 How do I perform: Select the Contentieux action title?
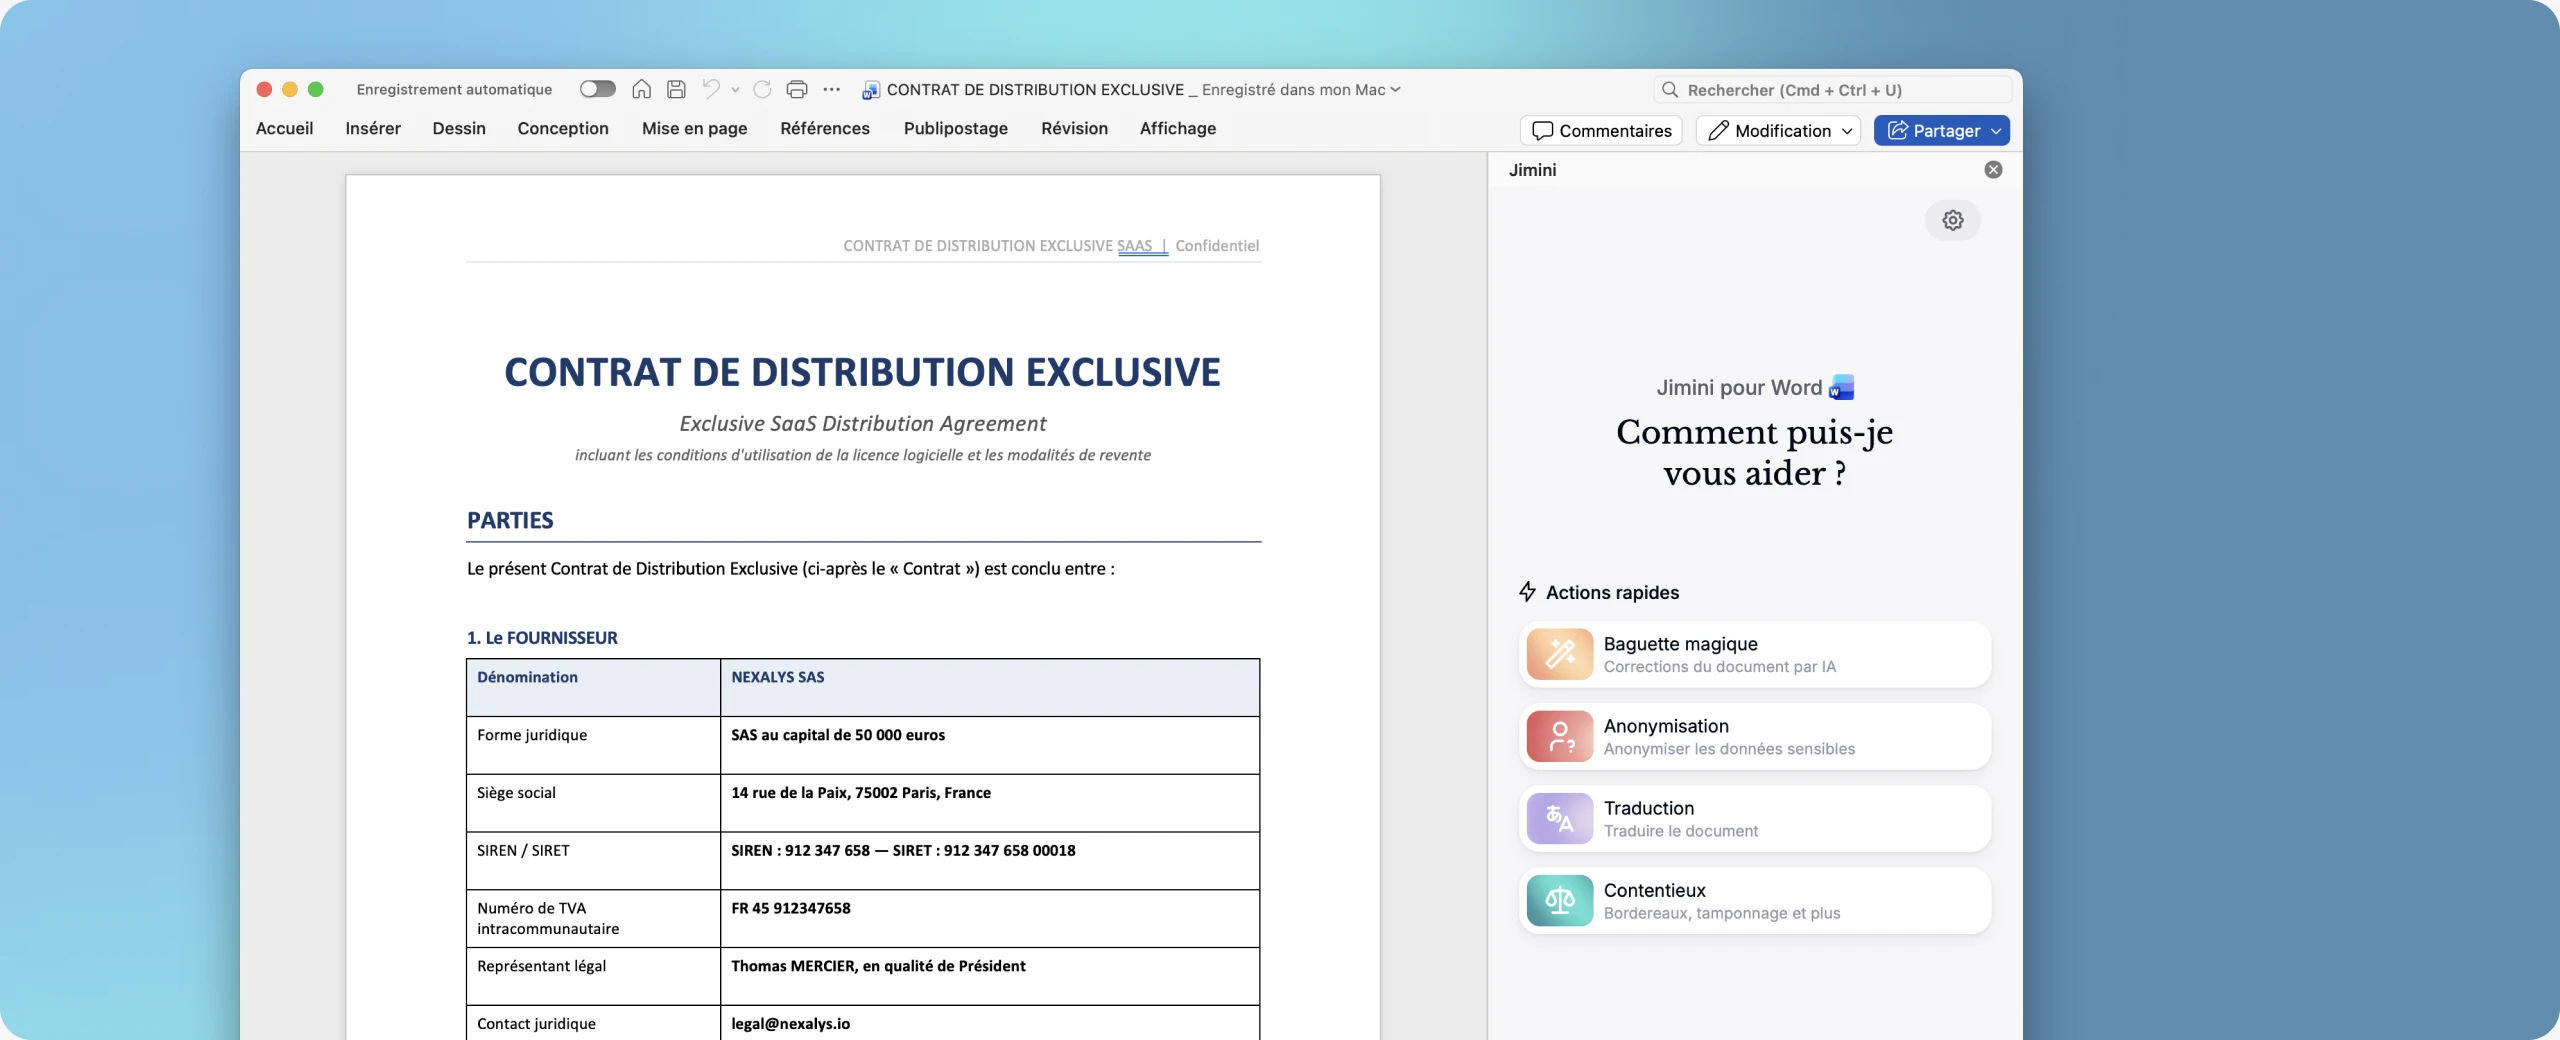click(1655, 890)
